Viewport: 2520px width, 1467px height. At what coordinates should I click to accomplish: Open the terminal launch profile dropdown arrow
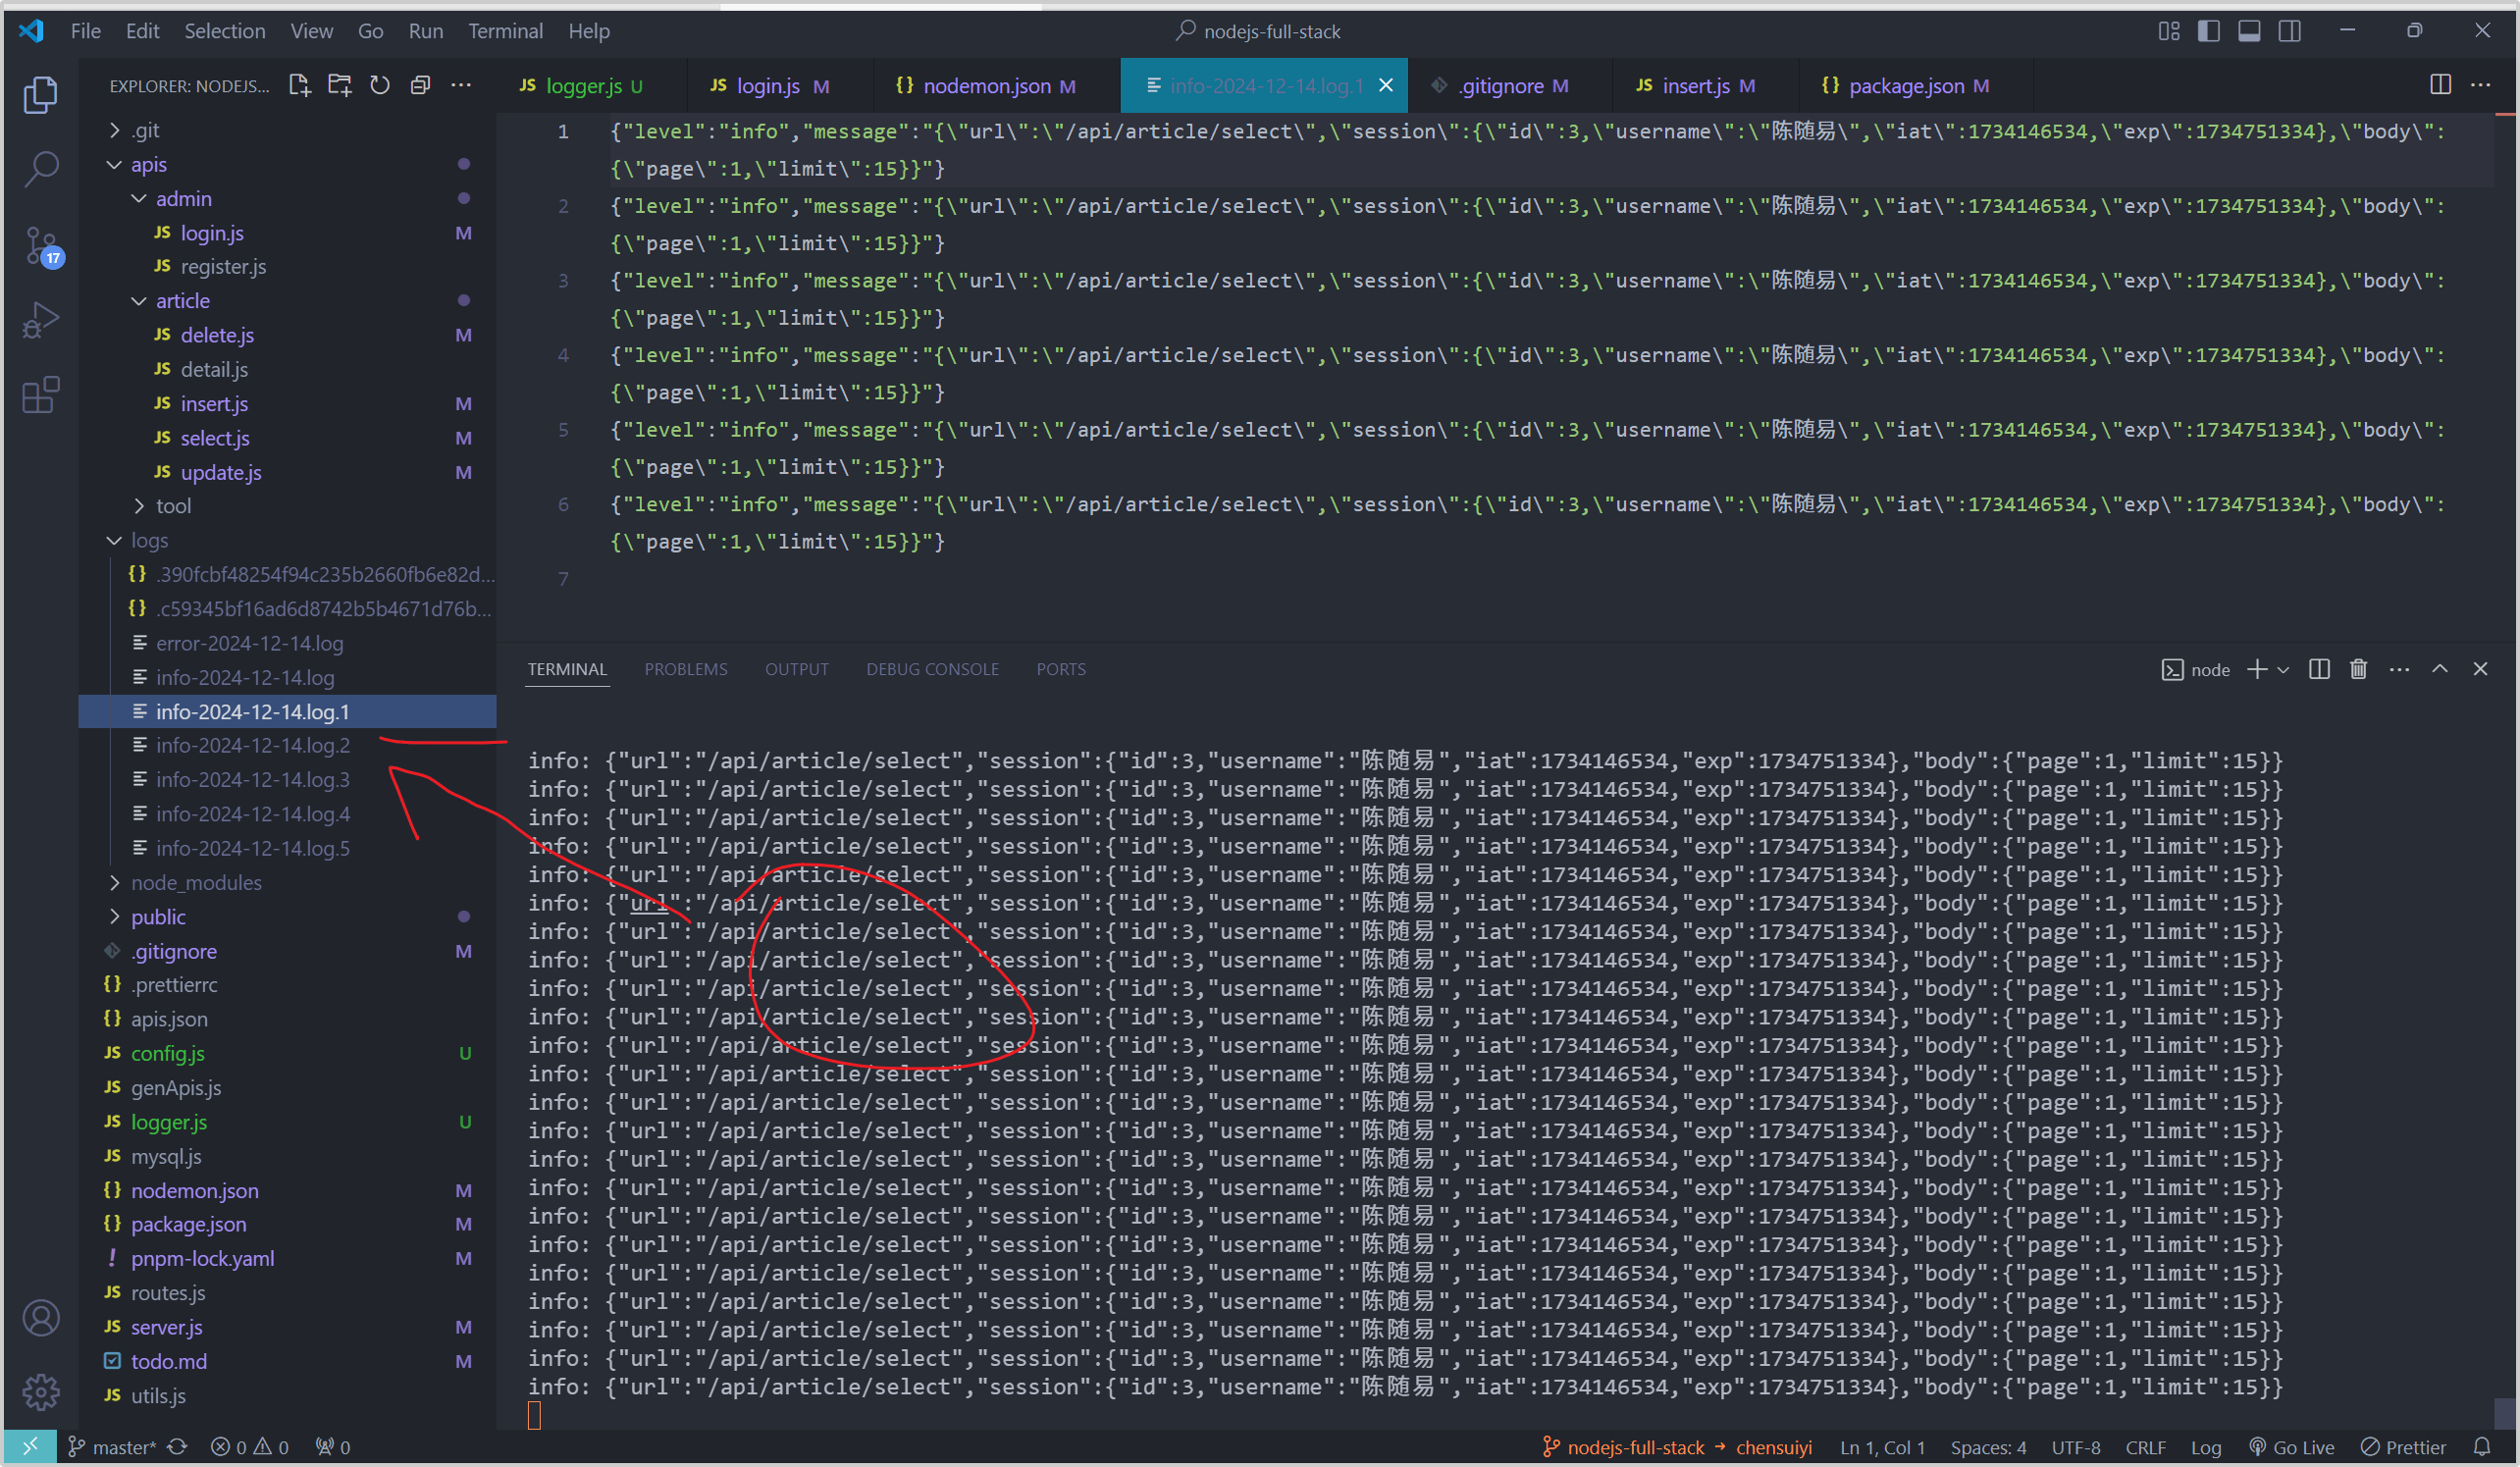[x=2283, y=670]
